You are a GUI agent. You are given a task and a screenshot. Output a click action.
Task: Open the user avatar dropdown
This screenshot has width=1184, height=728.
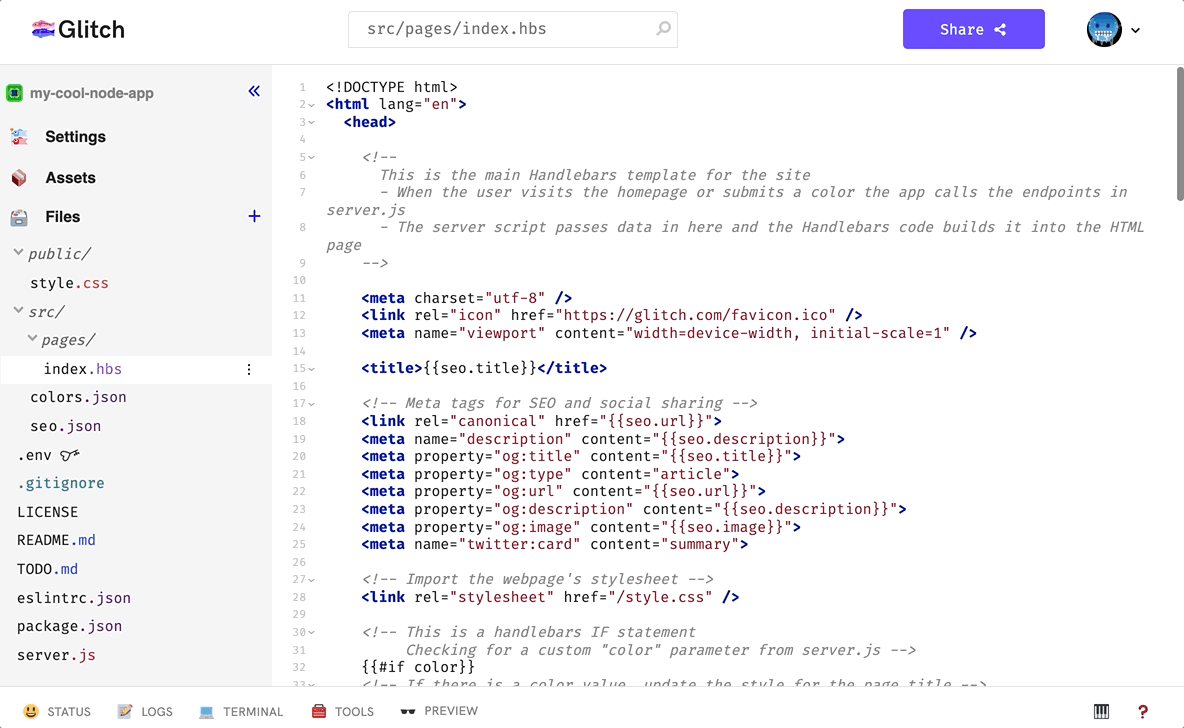1113,30
